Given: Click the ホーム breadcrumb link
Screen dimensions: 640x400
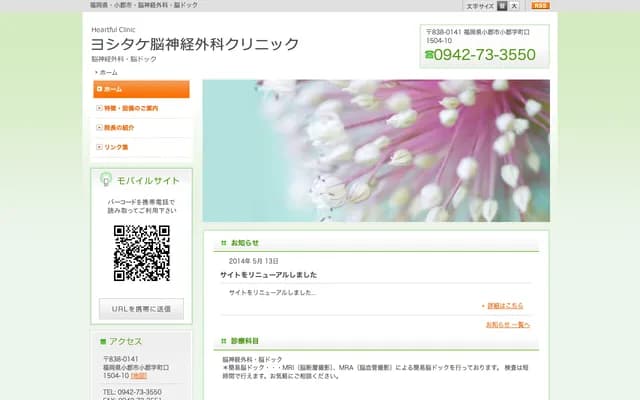Looking at the screenshot, I should pyautogui.click(x=108, y=73).
